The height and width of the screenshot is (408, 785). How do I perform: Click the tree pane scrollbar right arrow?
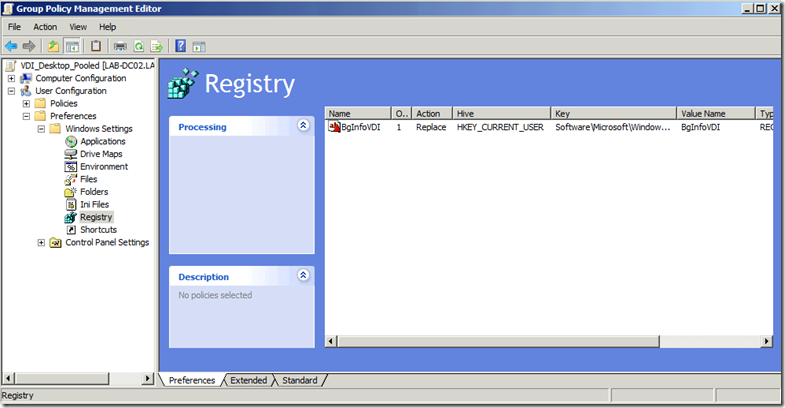[x=147, y=378]
